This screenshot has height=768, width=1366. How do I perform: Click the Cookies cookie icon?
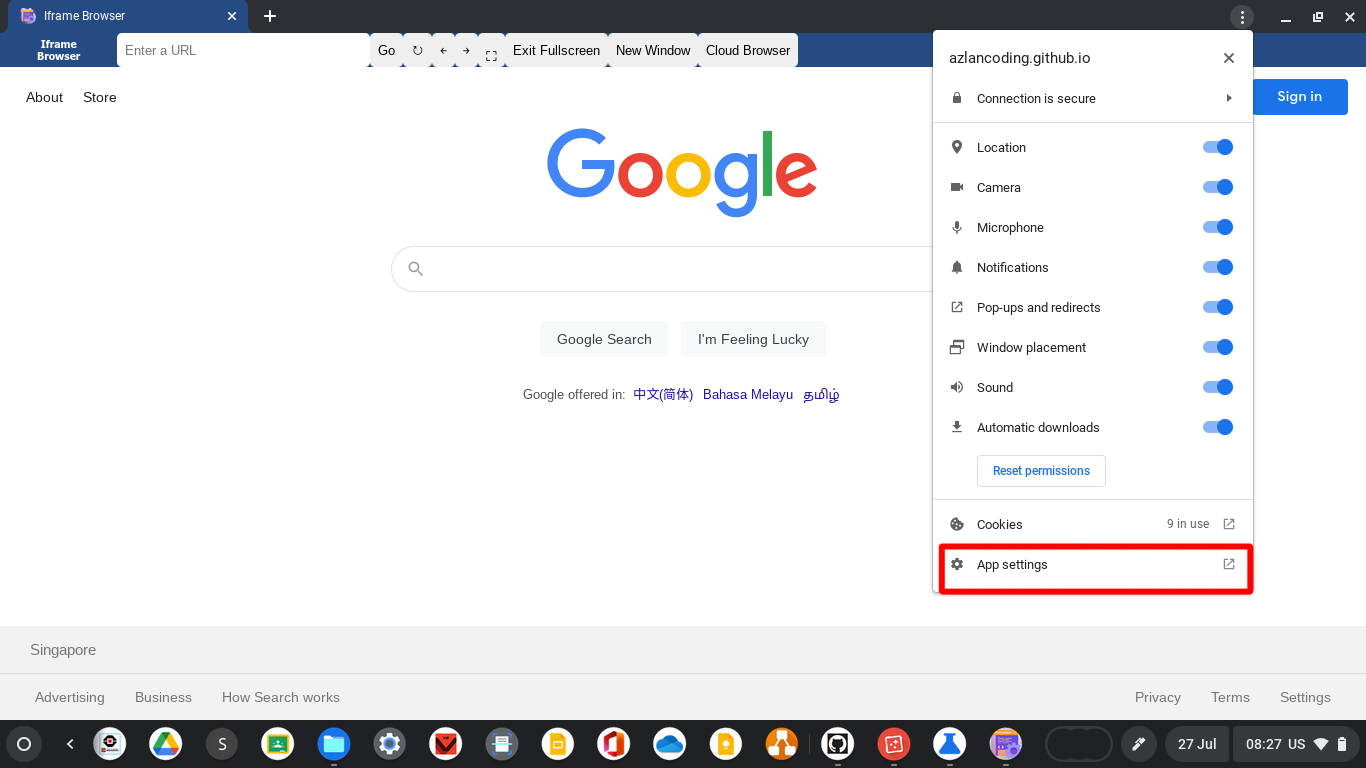[957, 524]
